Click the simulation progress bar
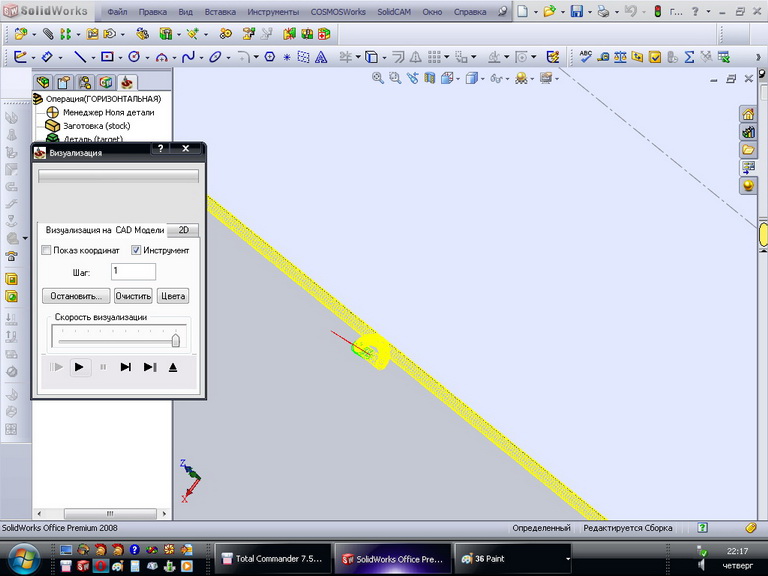768x576 pixels. click(119, 176)
